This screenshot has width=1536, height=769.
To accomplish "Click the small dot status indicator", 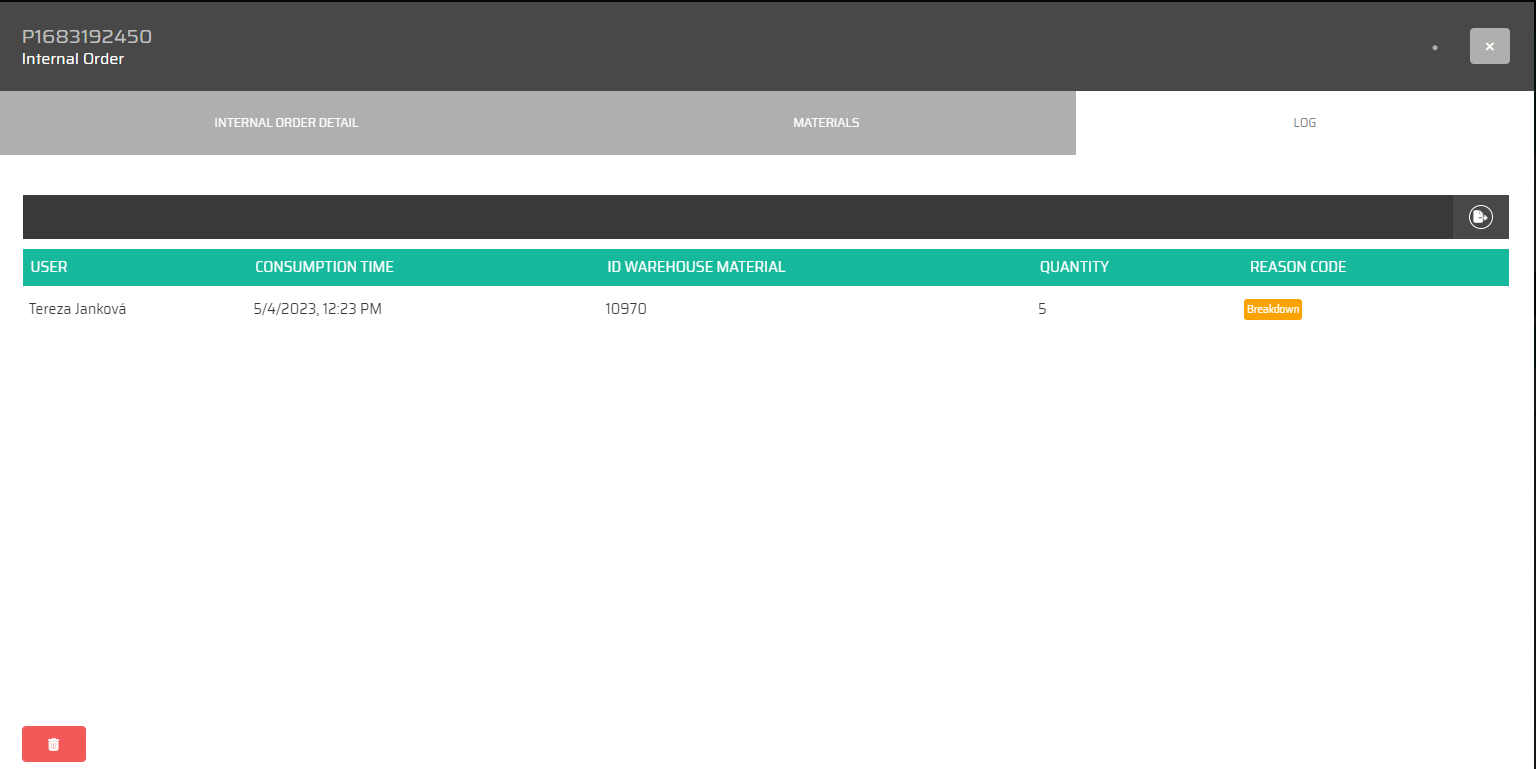I will click(x=1435, y=47).
